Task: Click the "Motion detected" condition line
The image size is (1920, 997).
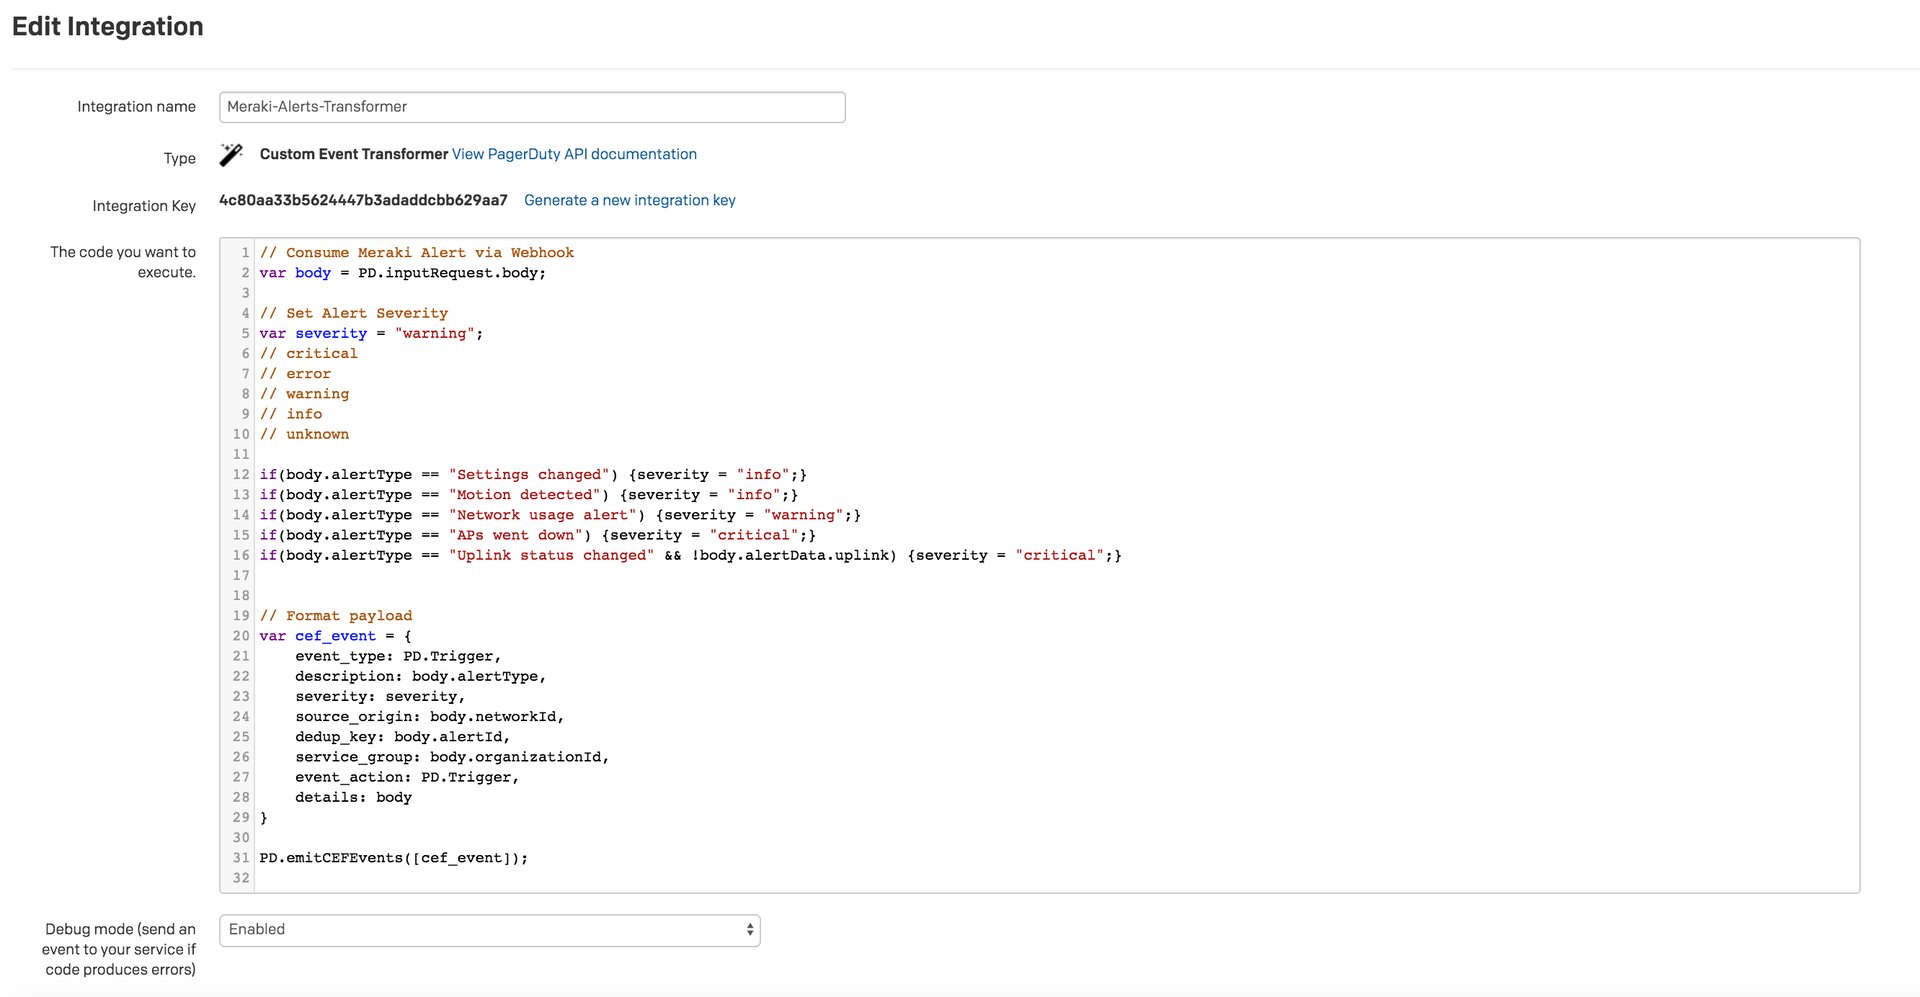Action: 528,495
